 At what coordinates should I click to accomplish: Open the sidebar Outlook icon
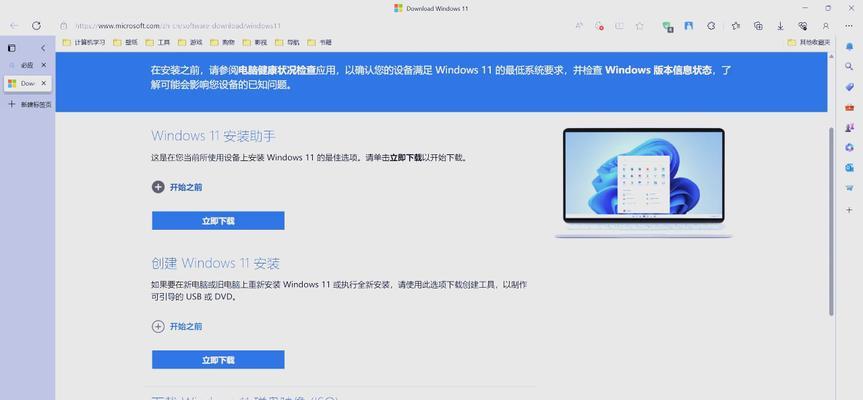point(849,168)
